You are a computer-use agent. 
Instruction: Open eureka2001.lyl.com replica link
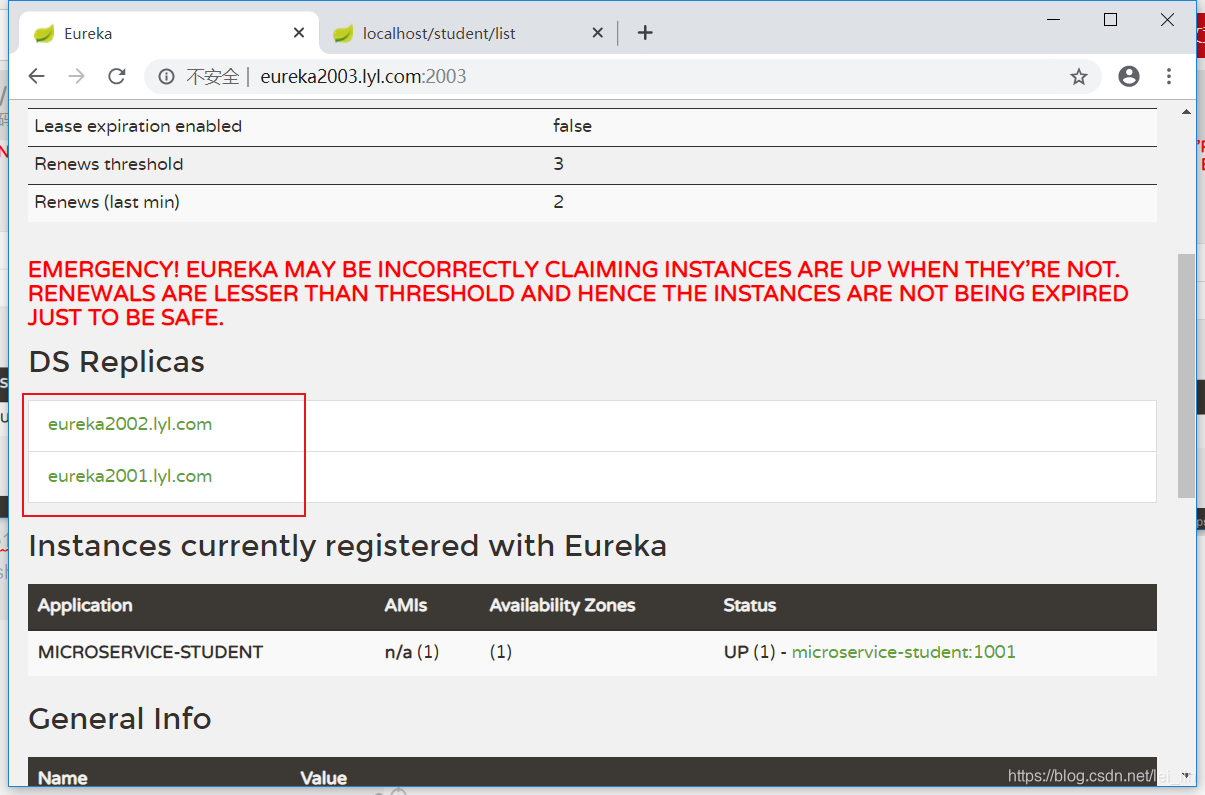click(130, 476)
